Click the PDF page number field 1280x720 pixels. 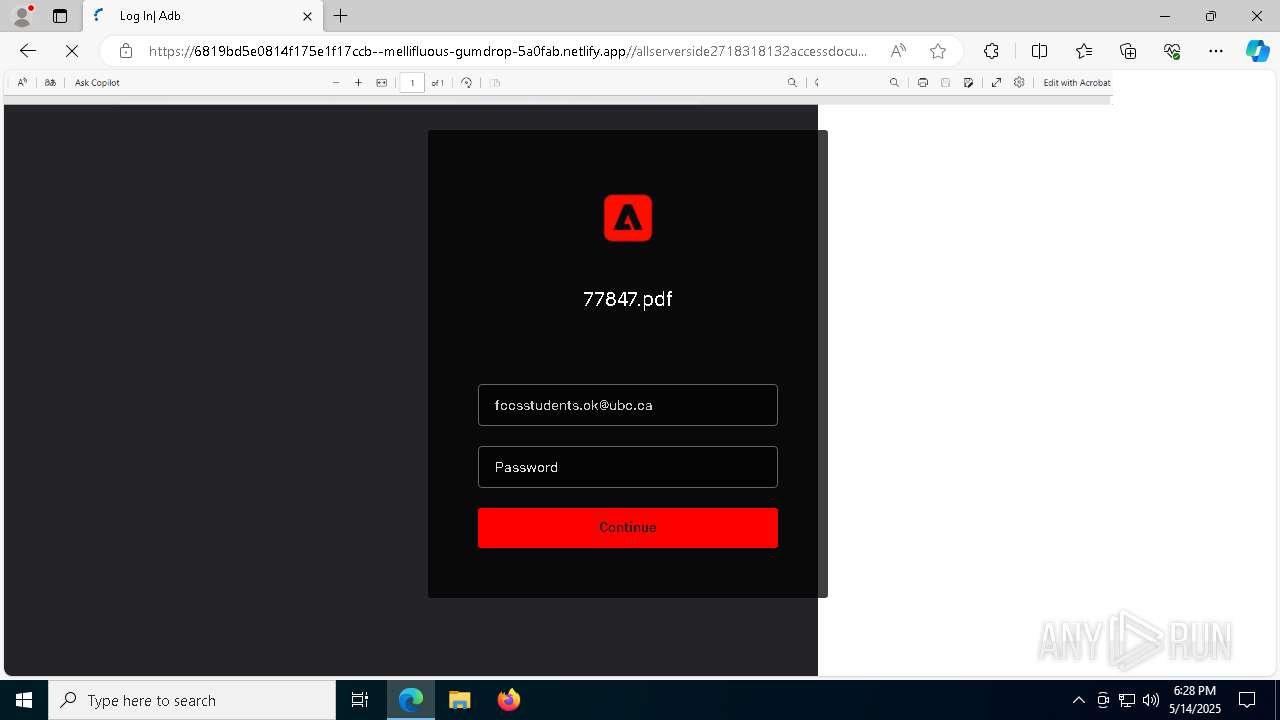click(x=412, y=83)
